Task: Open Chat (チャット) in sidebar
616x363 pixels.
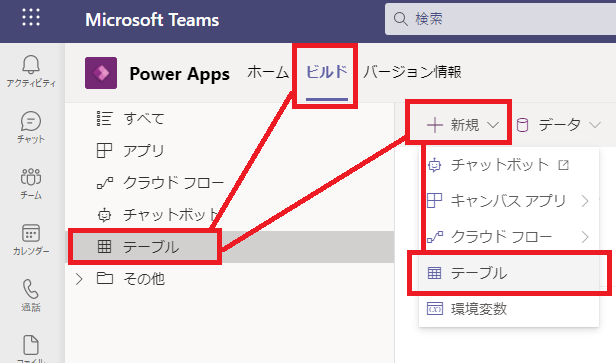Action: tap(31, 127)
